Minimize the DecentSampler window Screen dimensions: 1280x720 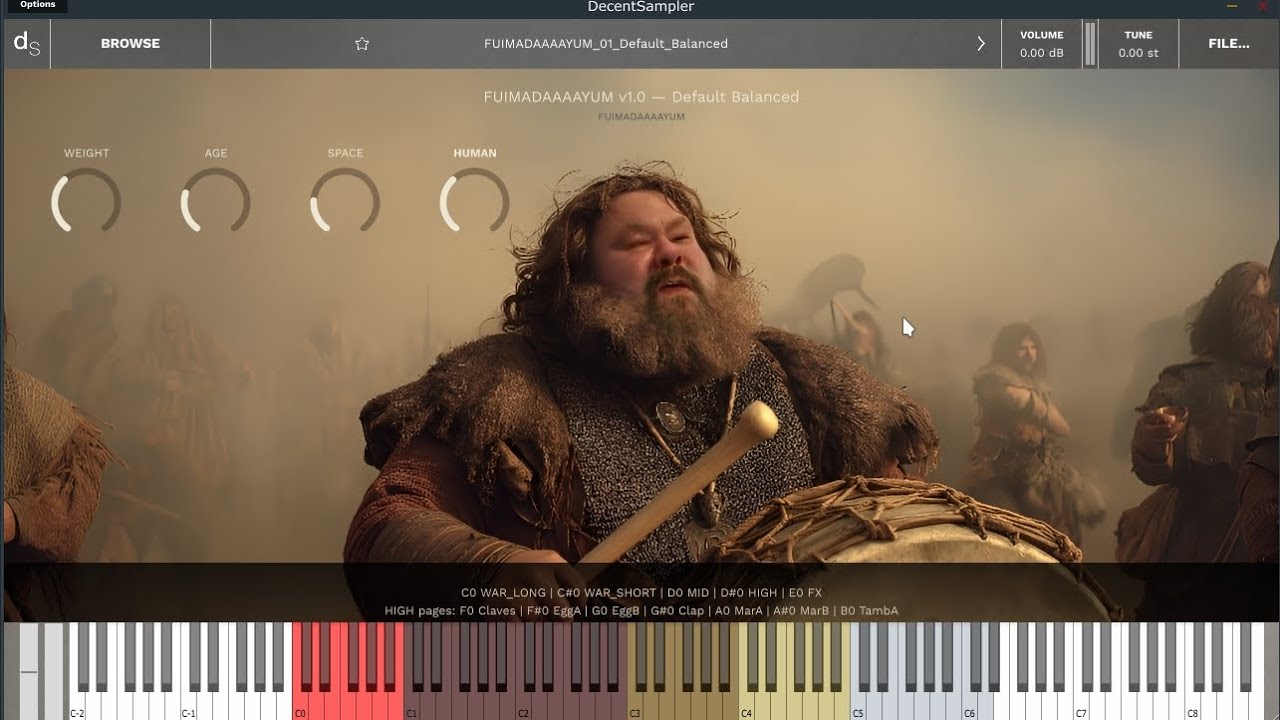tap(1230, 6)
